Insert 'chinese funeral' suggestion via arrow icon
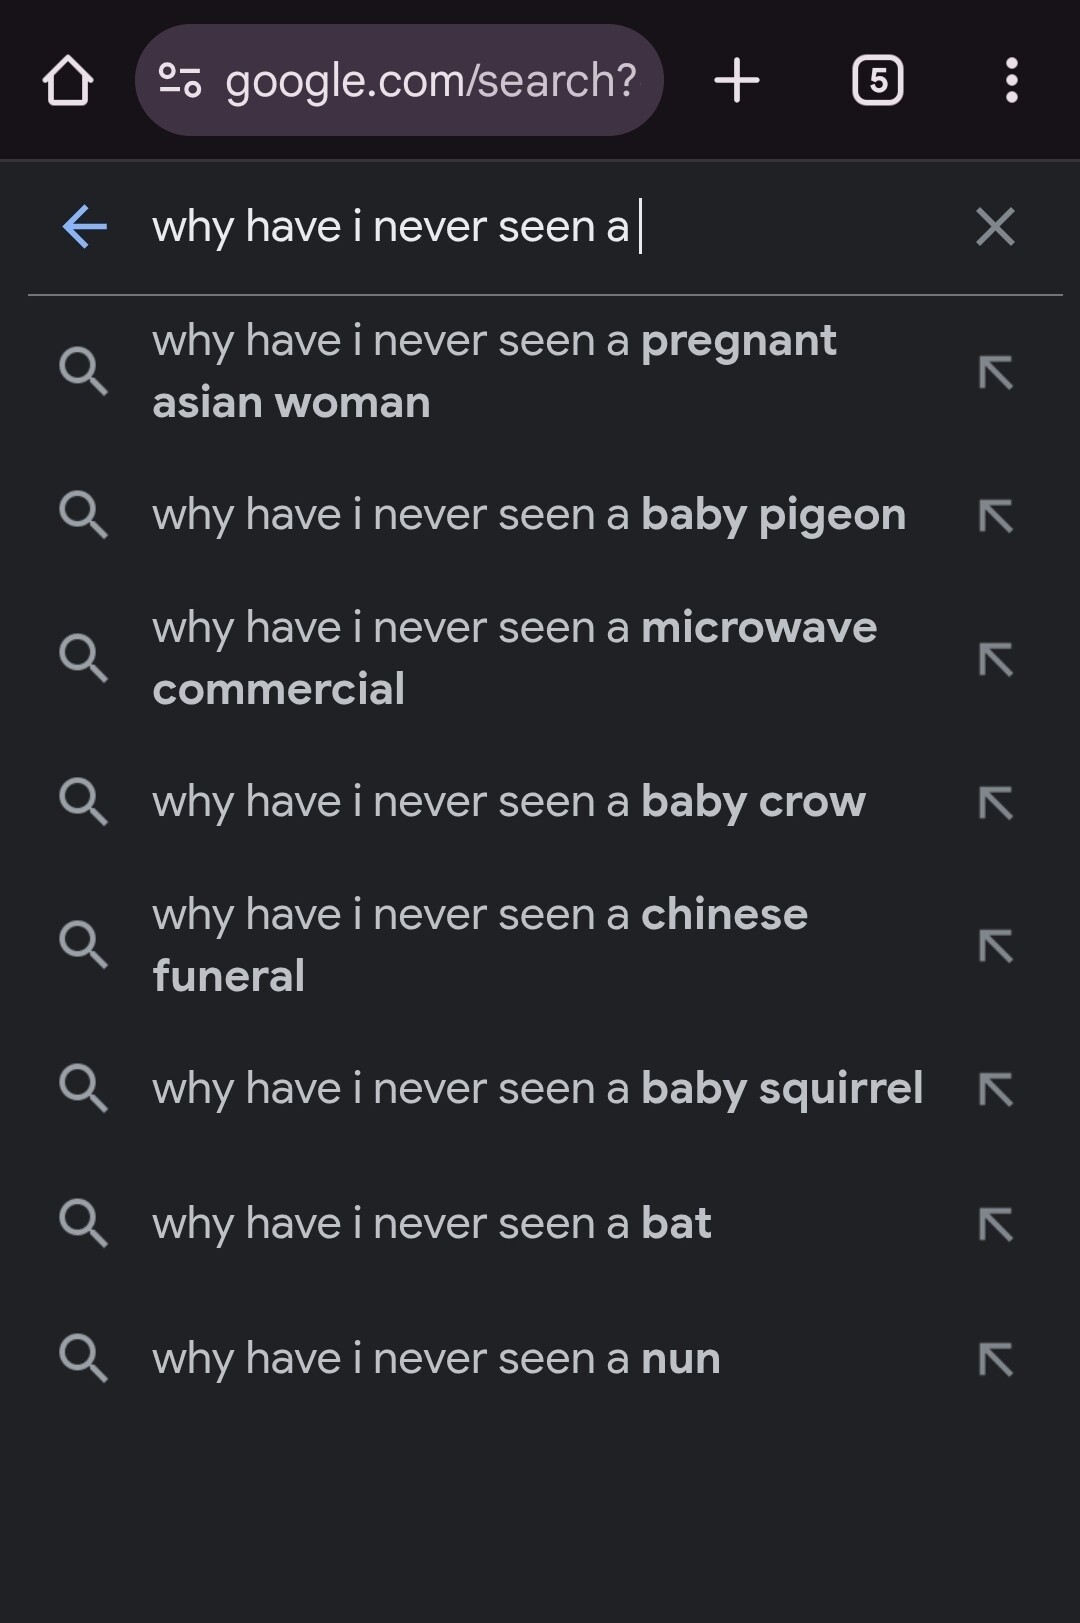This screenshot has height=1623, width=1080. click(995, 946)
